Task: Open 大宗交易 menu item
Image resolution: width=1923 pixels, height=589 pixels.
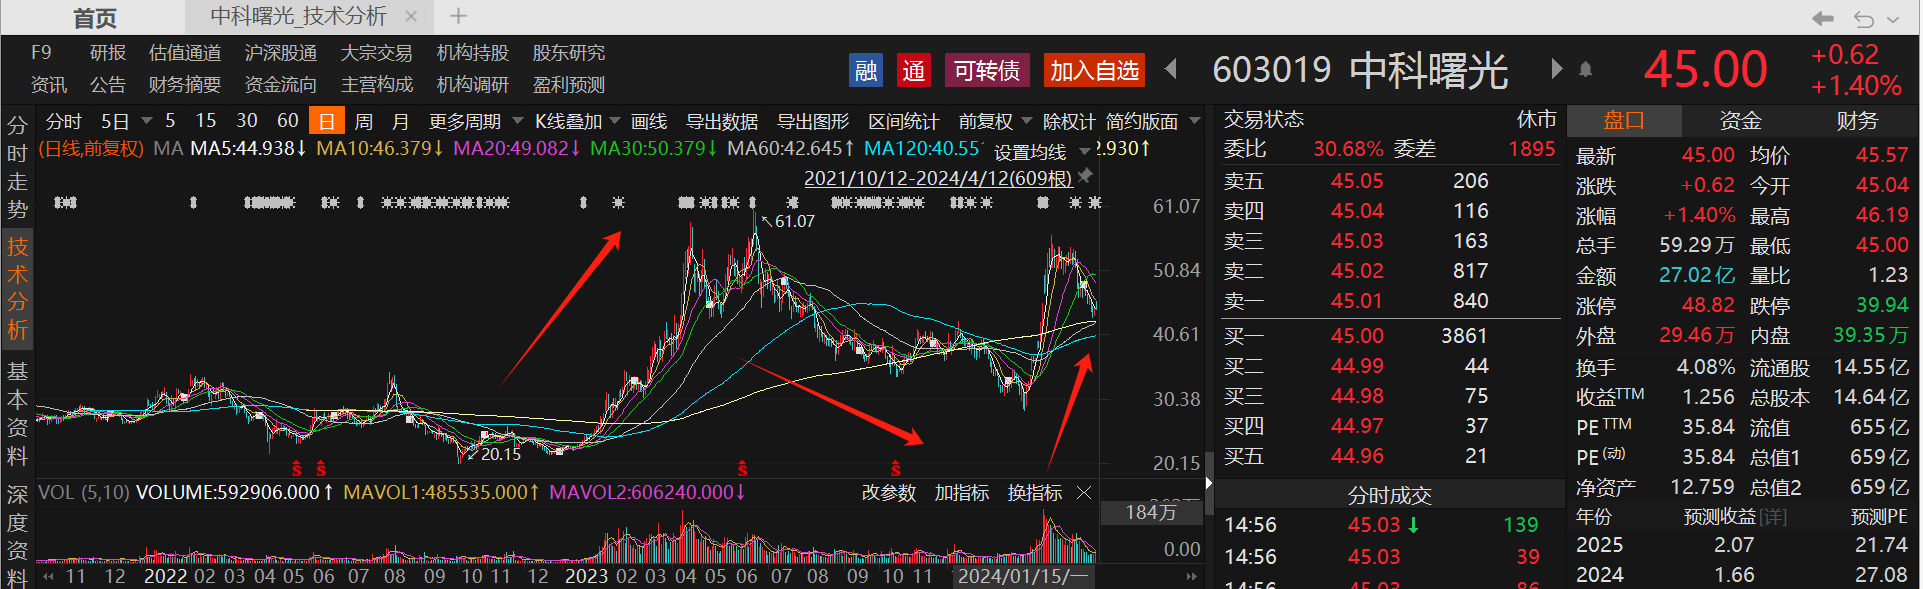Action: (x=376, y=53)
